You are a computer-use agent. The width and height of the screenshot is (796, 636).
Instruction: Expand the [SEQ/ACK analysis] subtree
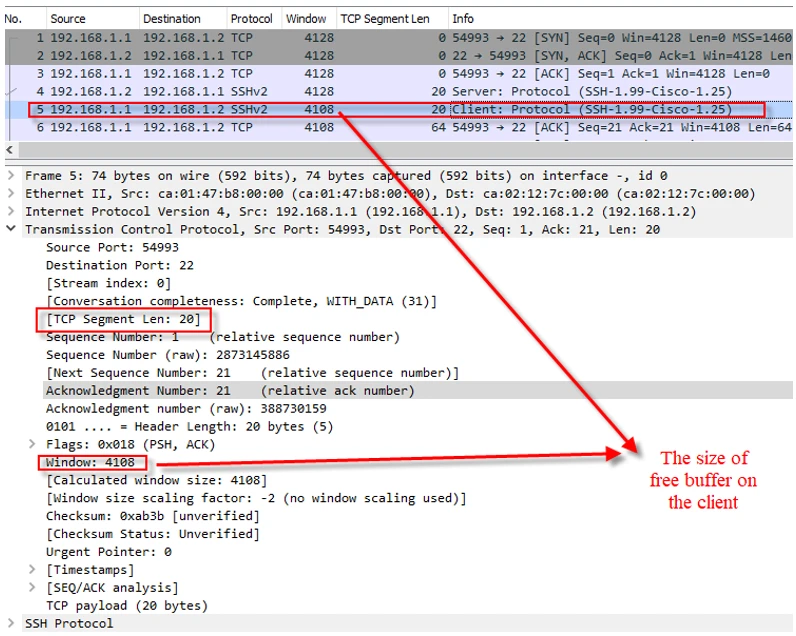tap(34, 587)
